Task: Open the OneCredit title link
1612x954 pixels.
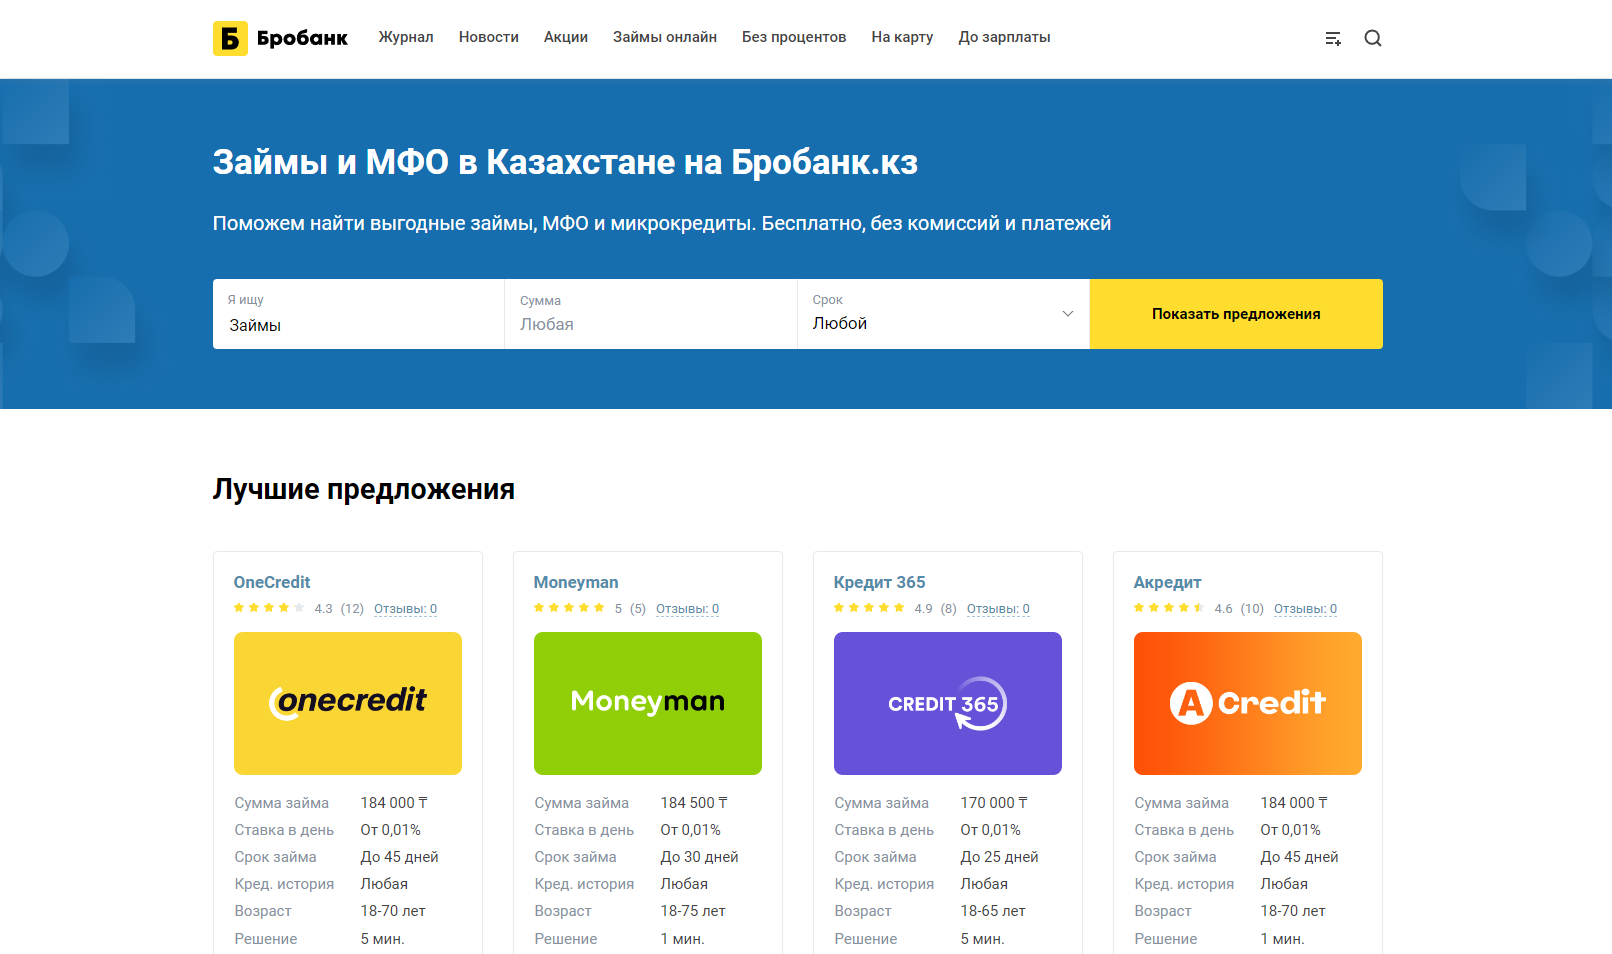Action: point(272,582)
